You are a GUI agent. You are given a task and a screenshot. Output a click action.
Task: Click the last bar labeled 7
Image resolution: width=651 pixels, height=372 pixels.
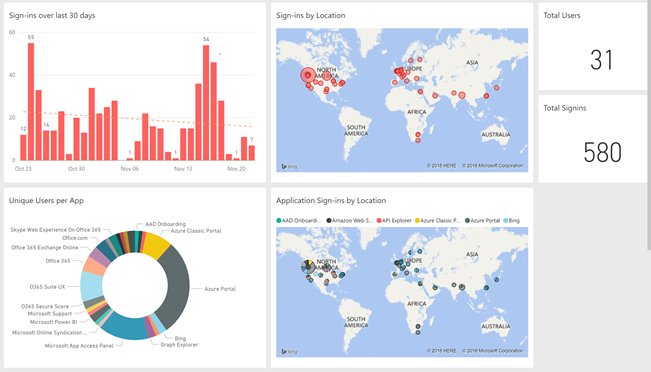pyautogui.click(x=252, y=153)
